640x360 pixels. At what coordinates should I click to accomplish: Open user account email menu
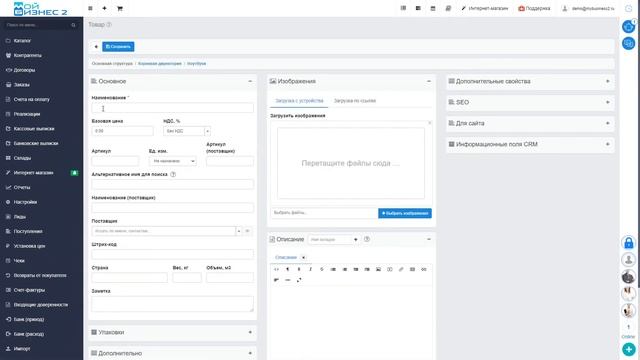[x=588, y=8]
